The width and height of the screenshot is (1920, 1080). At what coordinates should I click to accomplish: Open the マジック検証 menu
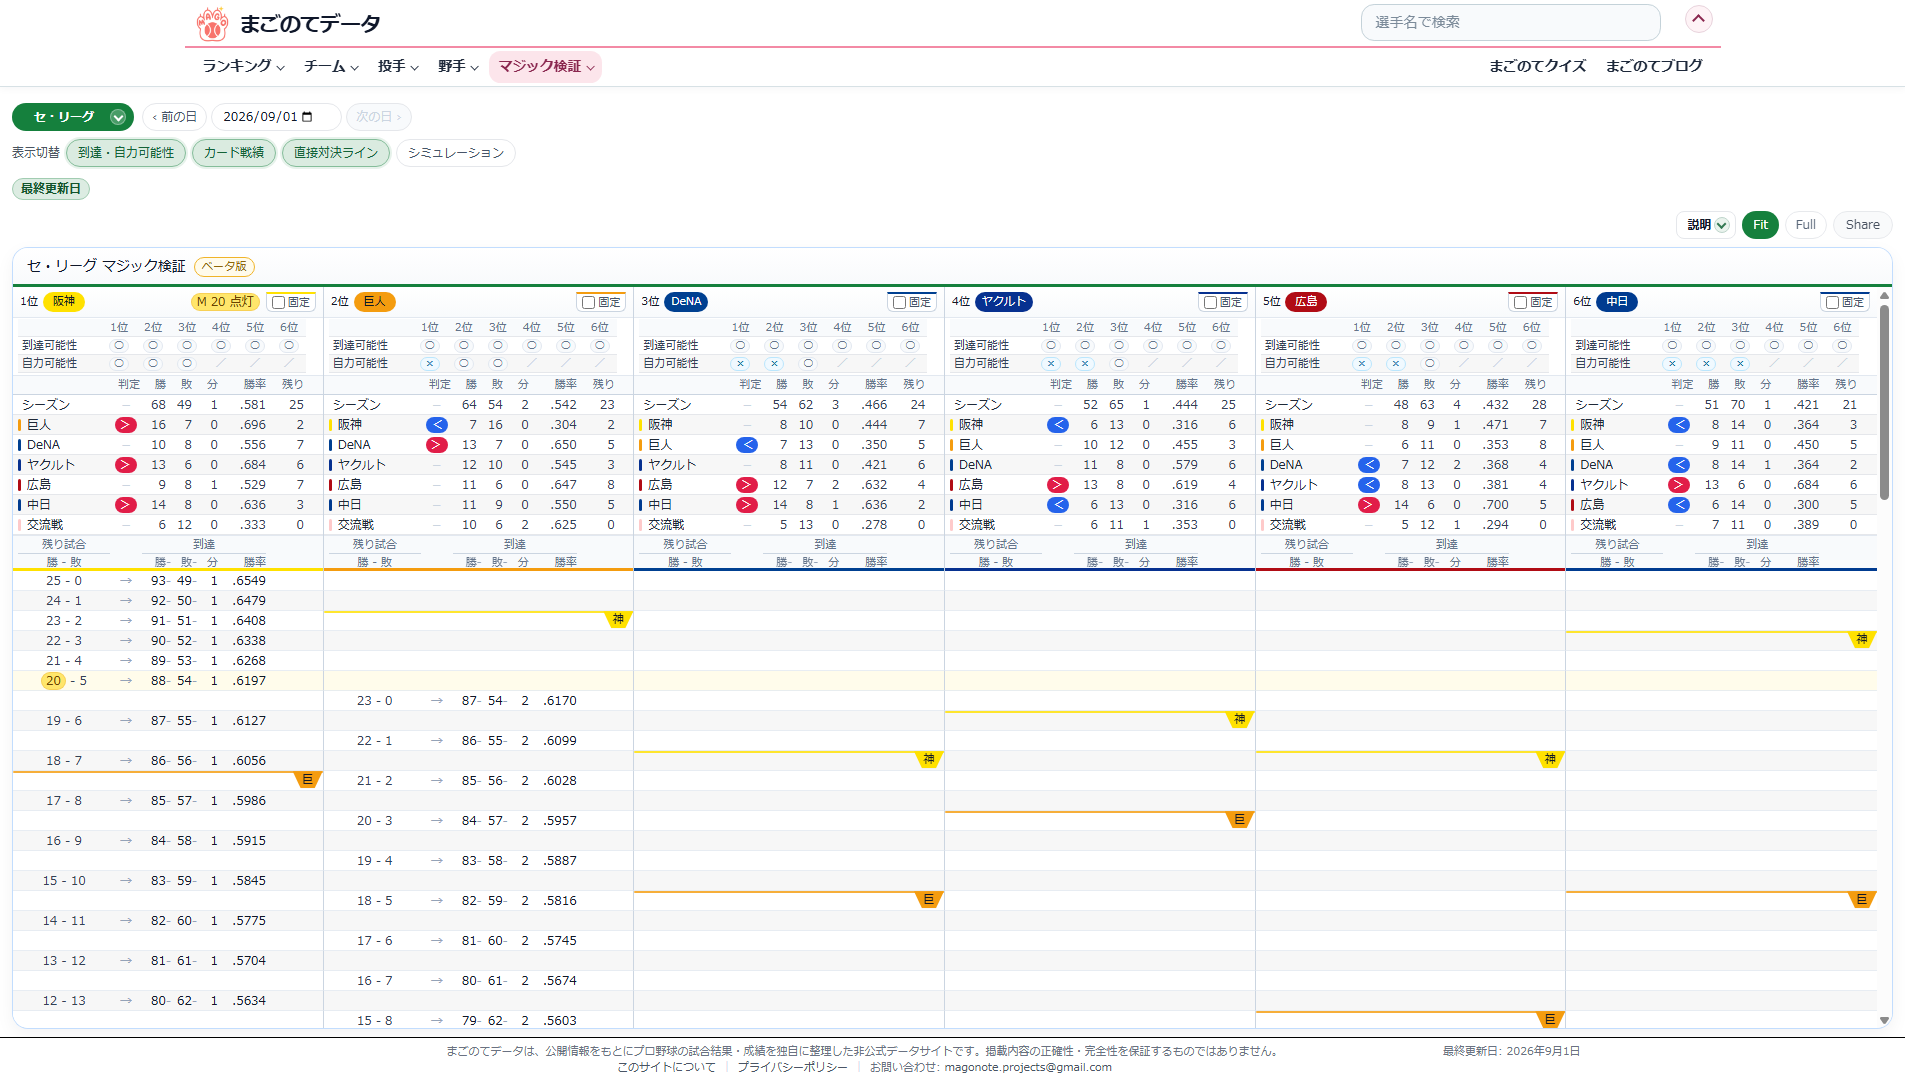click(546, 66)
